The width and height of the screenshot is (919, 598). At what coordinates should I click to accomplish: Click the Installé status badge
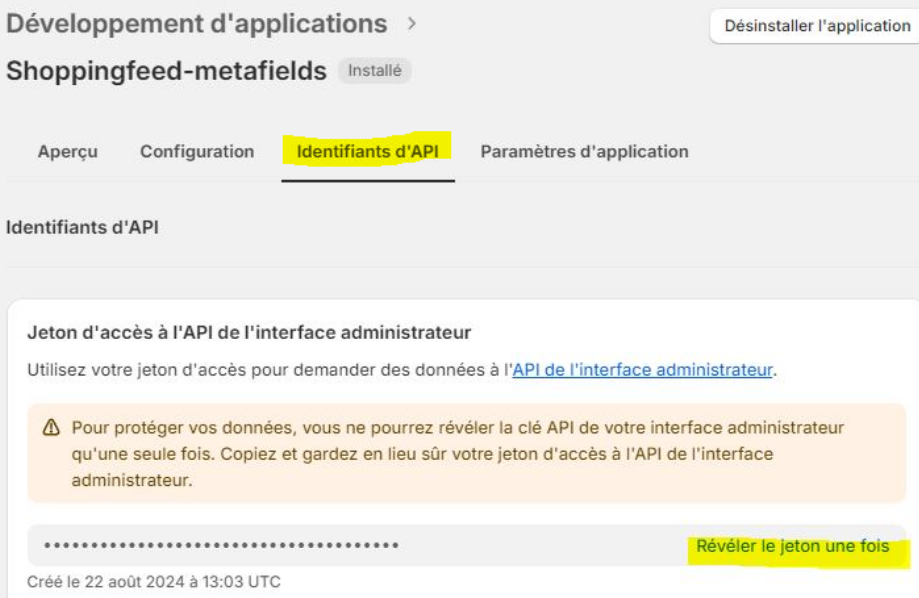375,71
